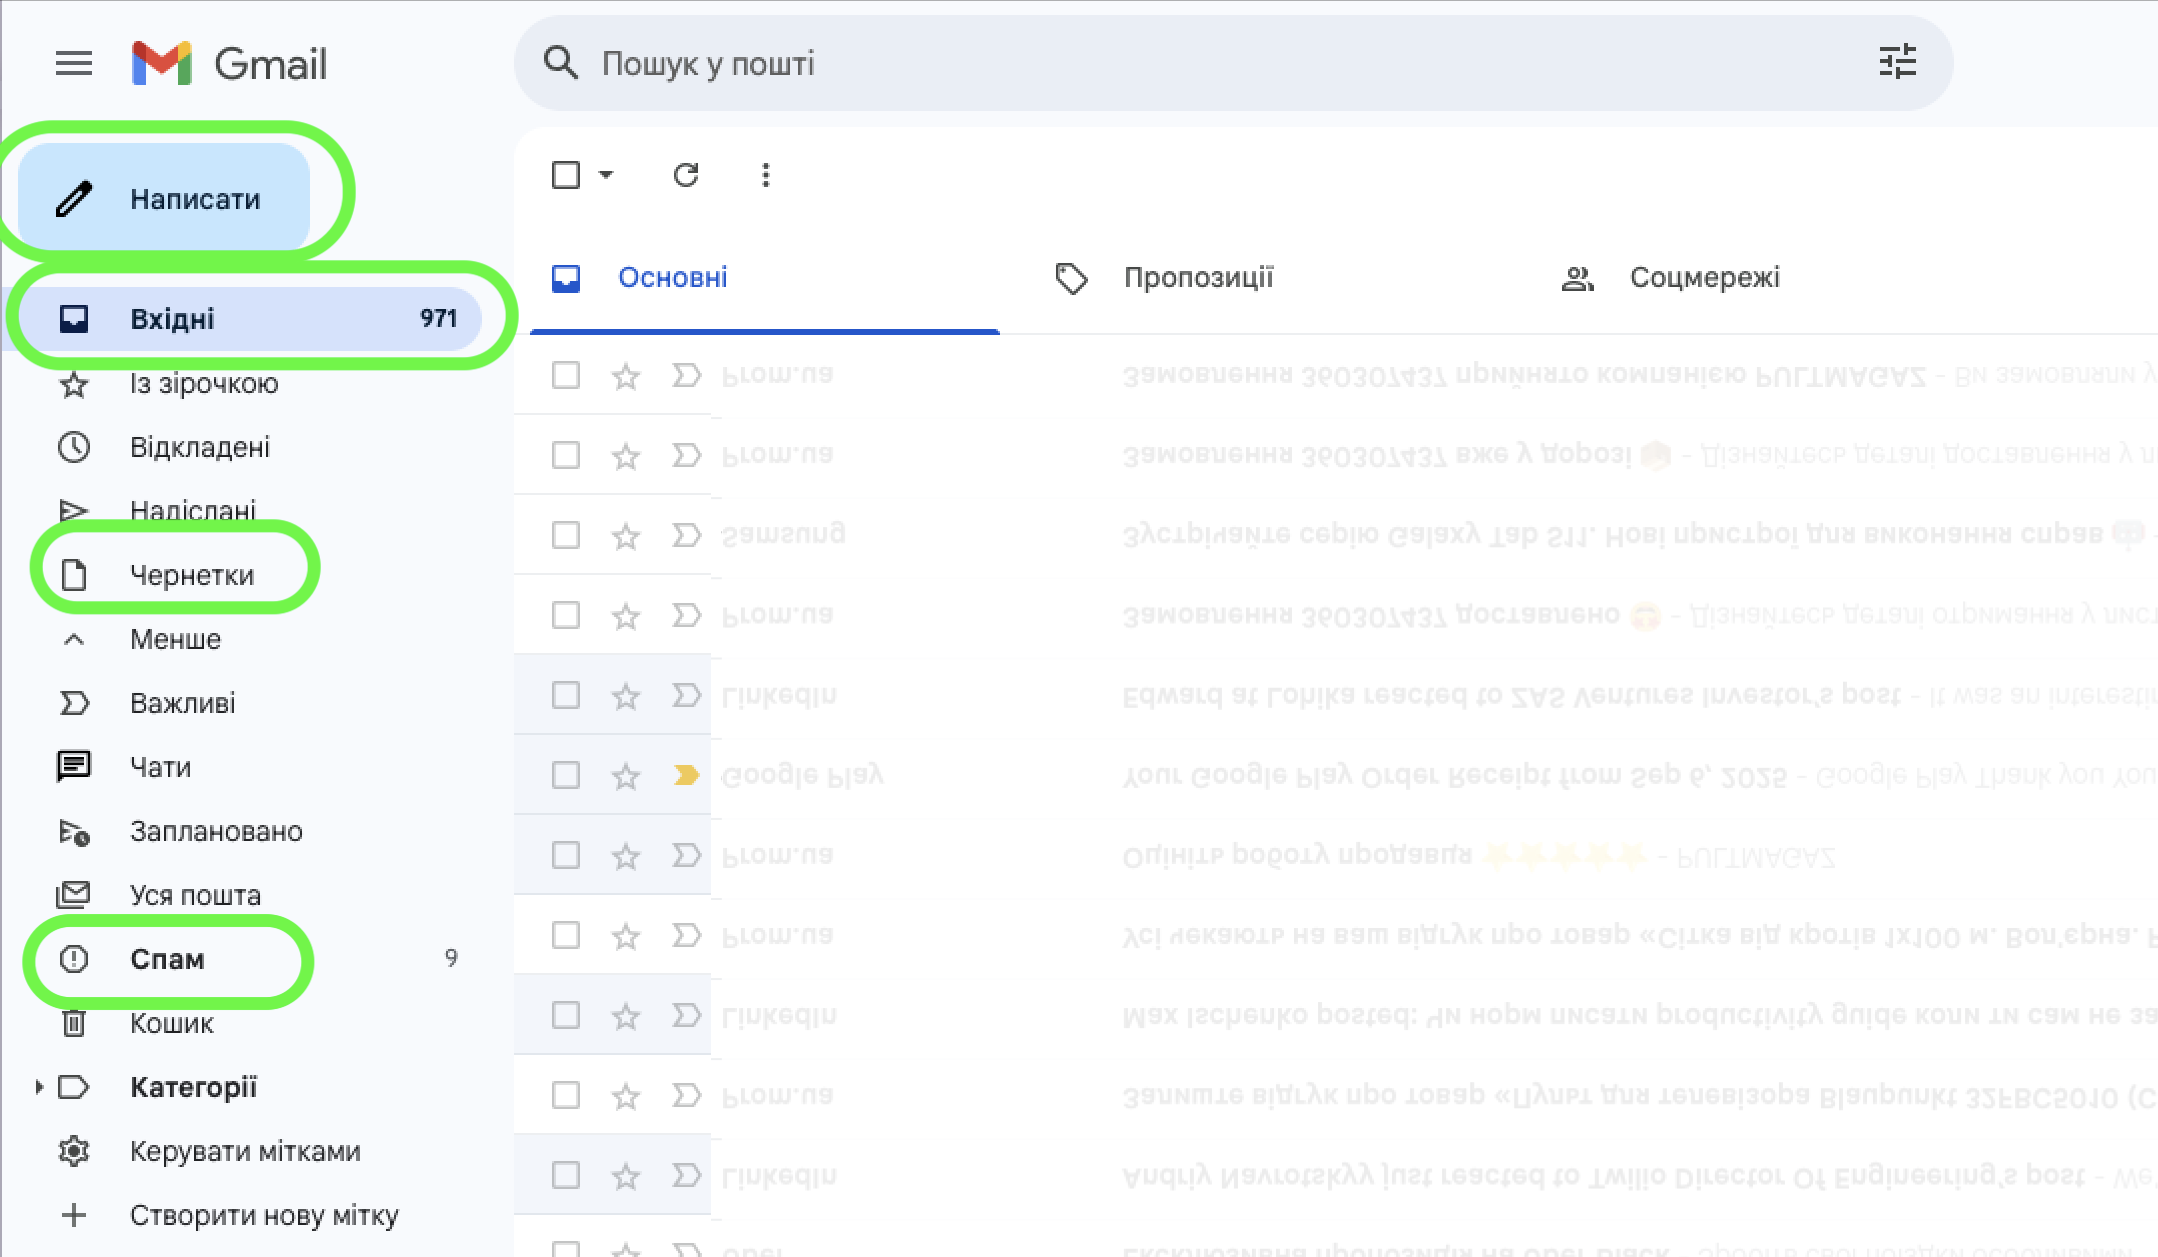Image resolution: width=2158 pixels, height=1257 pixels.
Task: Open search filter options icon
Action: 1897,62
